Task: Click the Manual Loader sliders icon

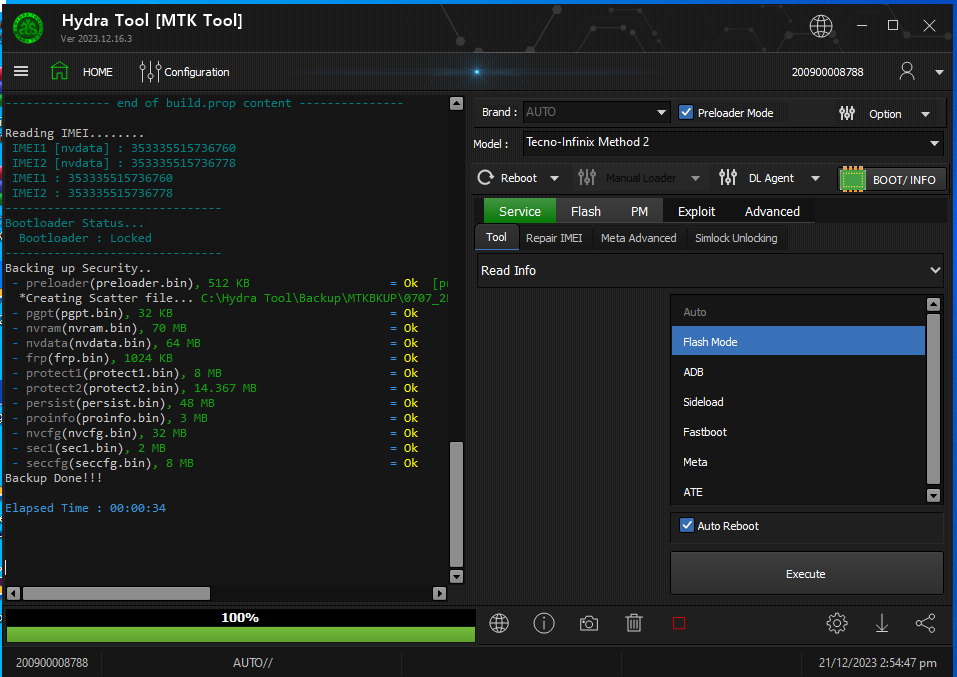Action: [x=587, y=178]
